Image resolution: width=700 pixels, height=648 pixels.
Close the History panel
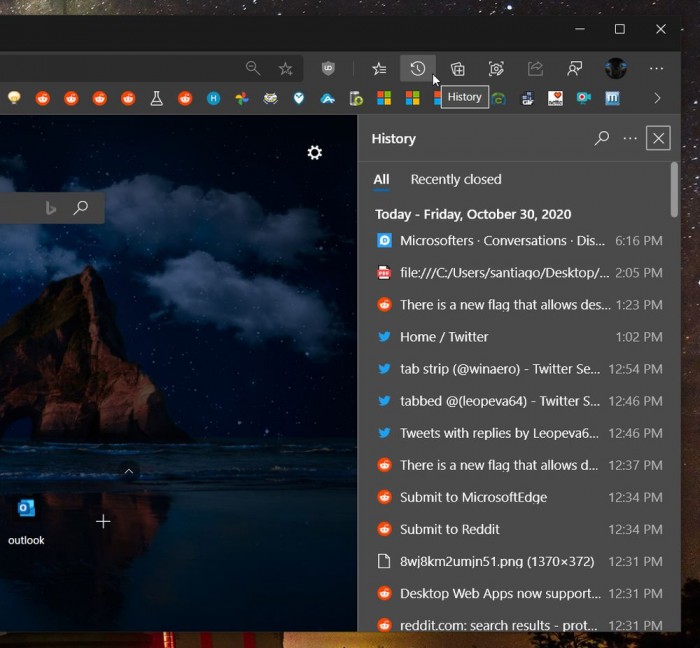click(x=658, y=138)
